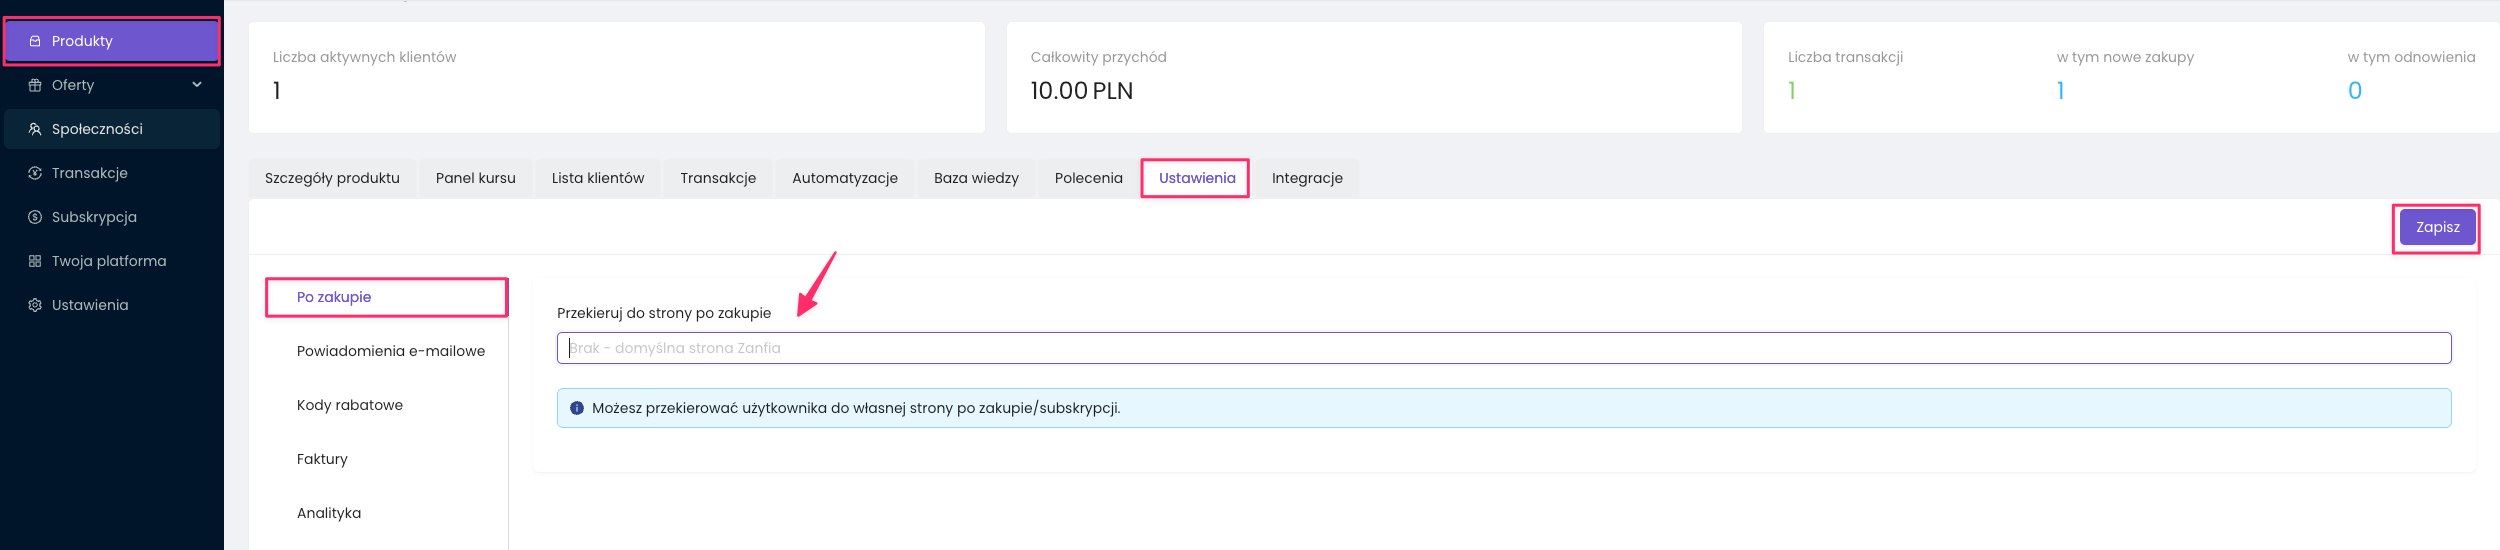Click the Twoja platforma grid icon

35,261
